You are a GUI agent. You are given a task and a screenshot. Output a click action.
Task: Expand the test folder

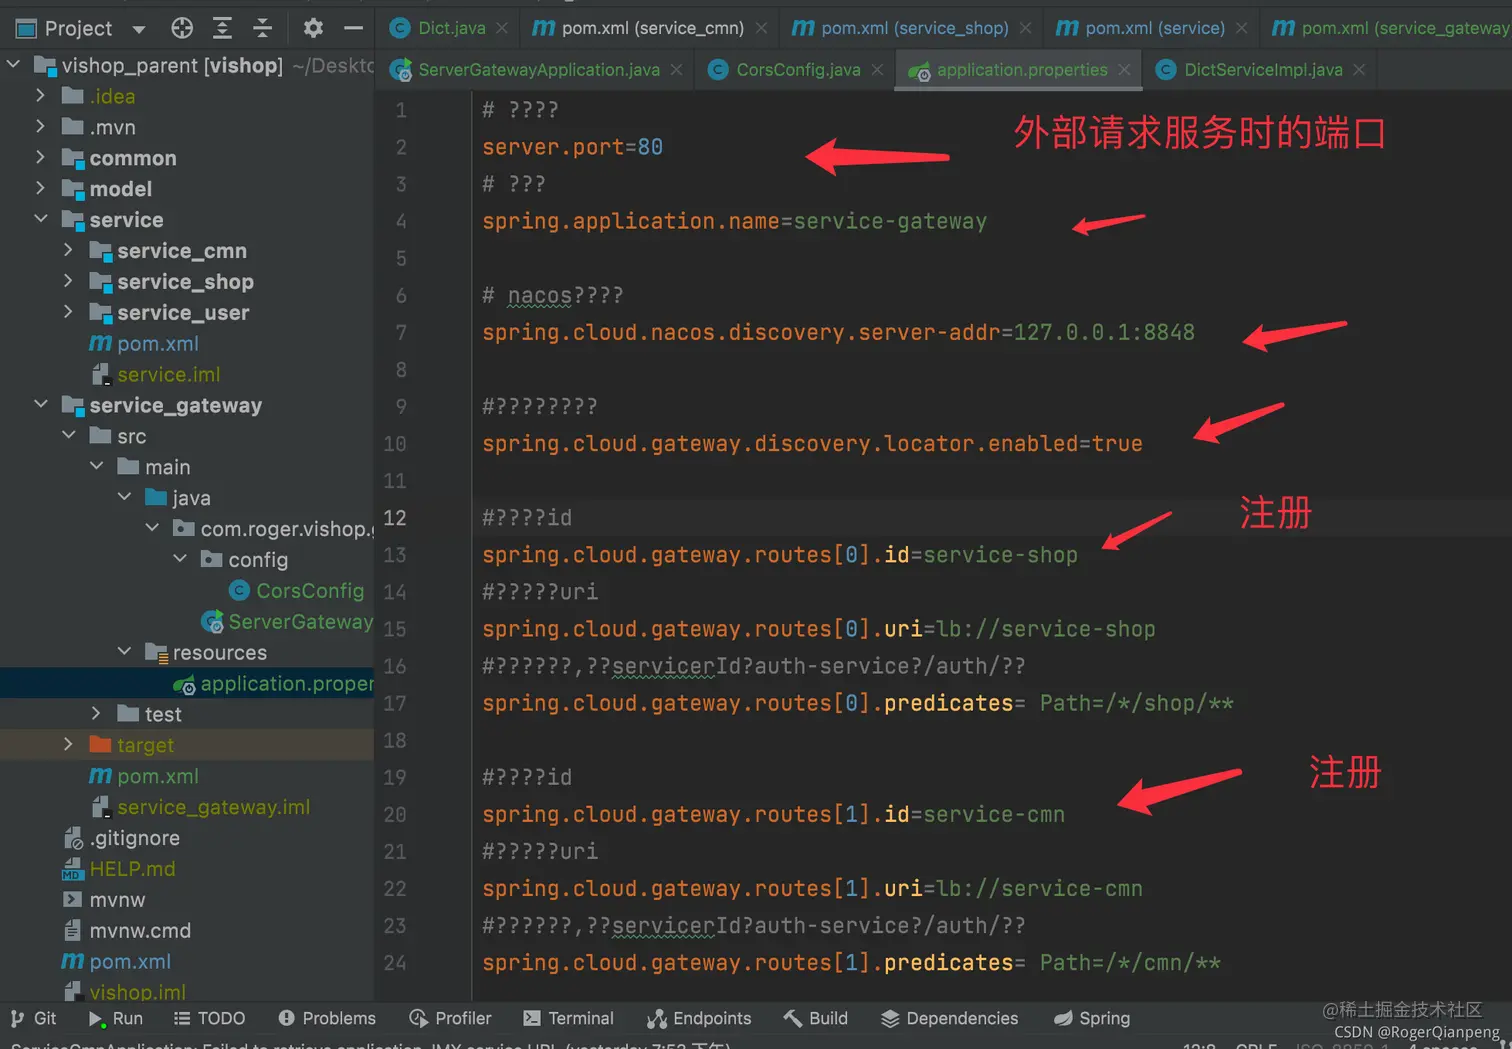(x=96, y=714)
